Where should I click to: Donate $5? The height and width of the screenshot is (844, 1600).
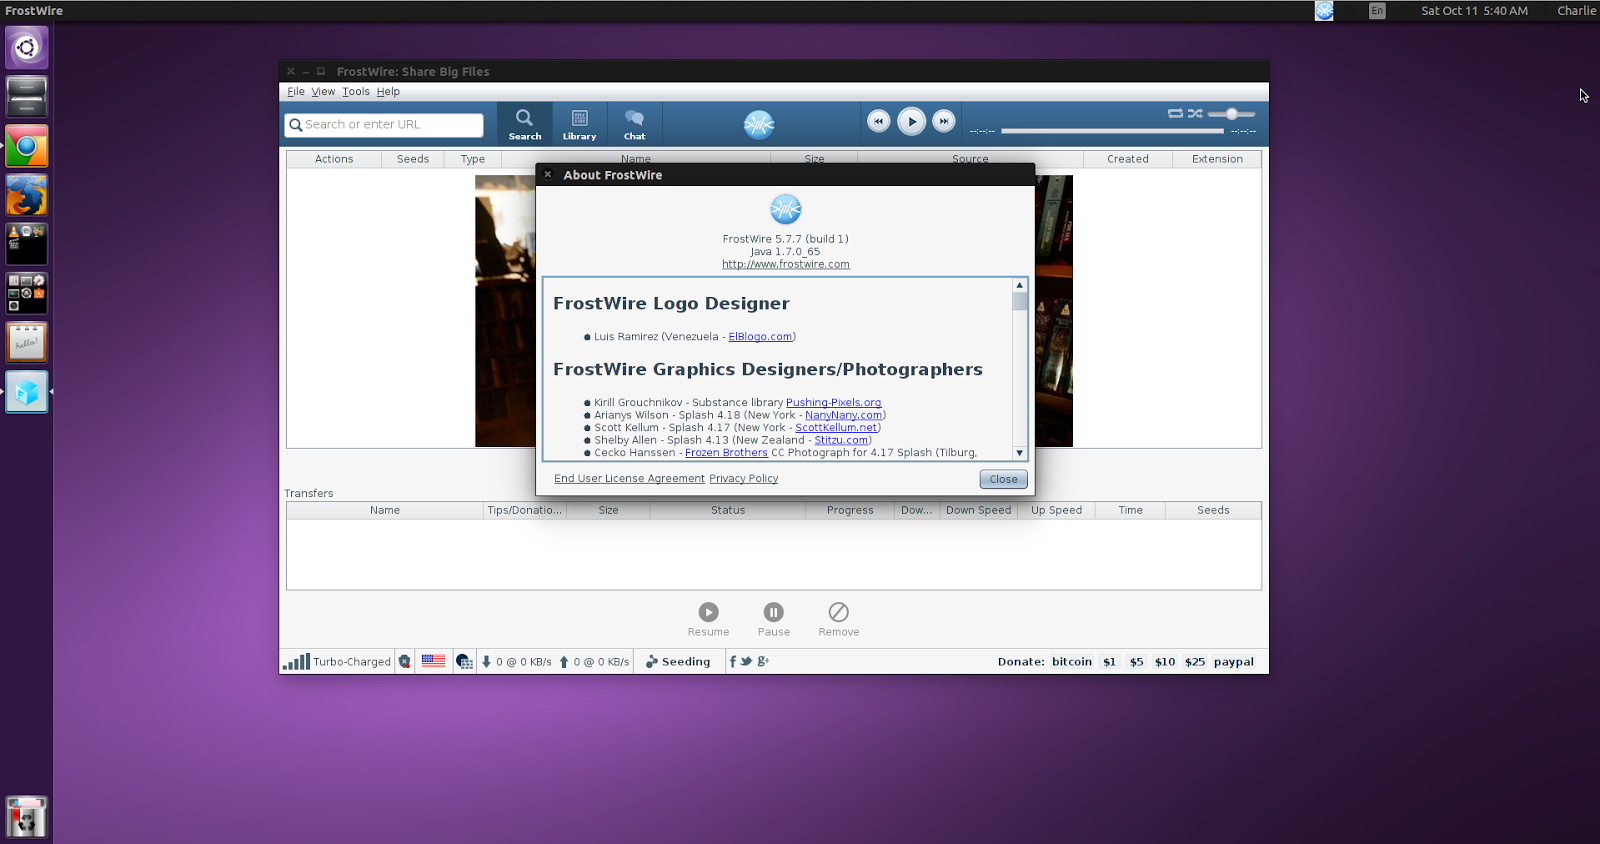[x=1136, y=662]
